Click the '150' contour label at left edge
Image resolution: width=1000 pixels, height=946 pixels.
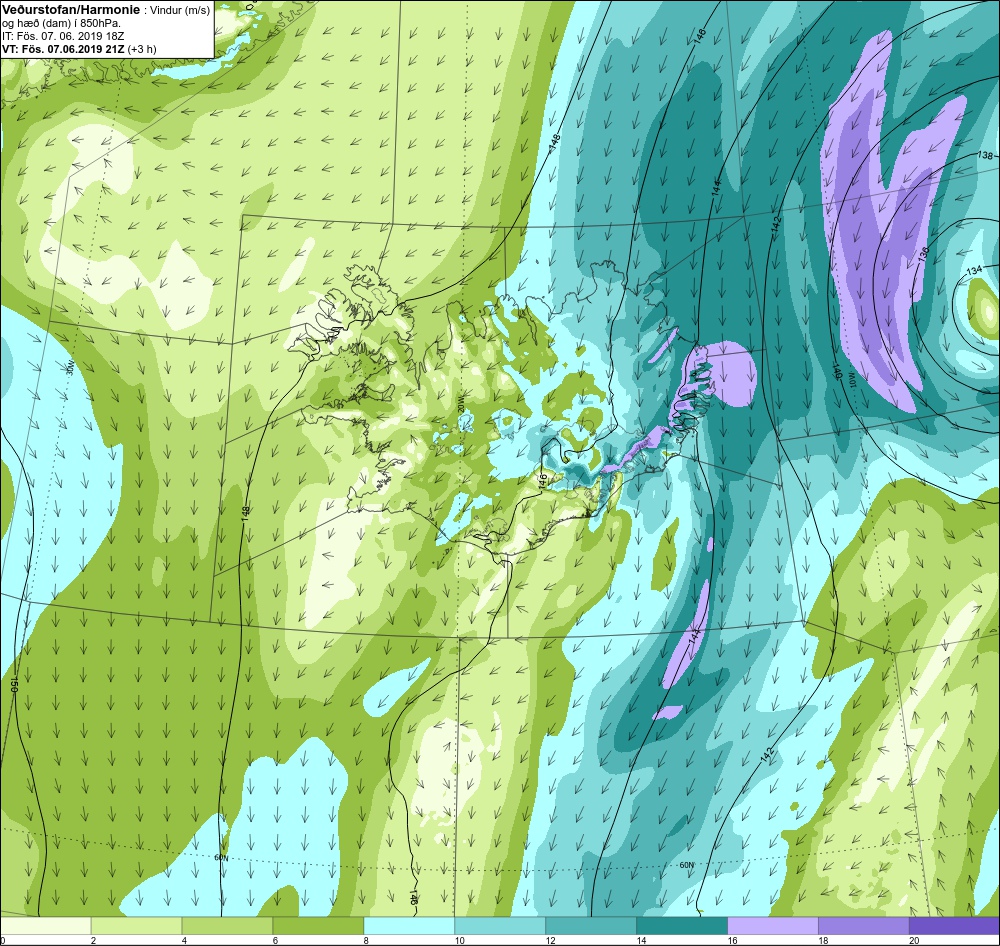[12, 685]
